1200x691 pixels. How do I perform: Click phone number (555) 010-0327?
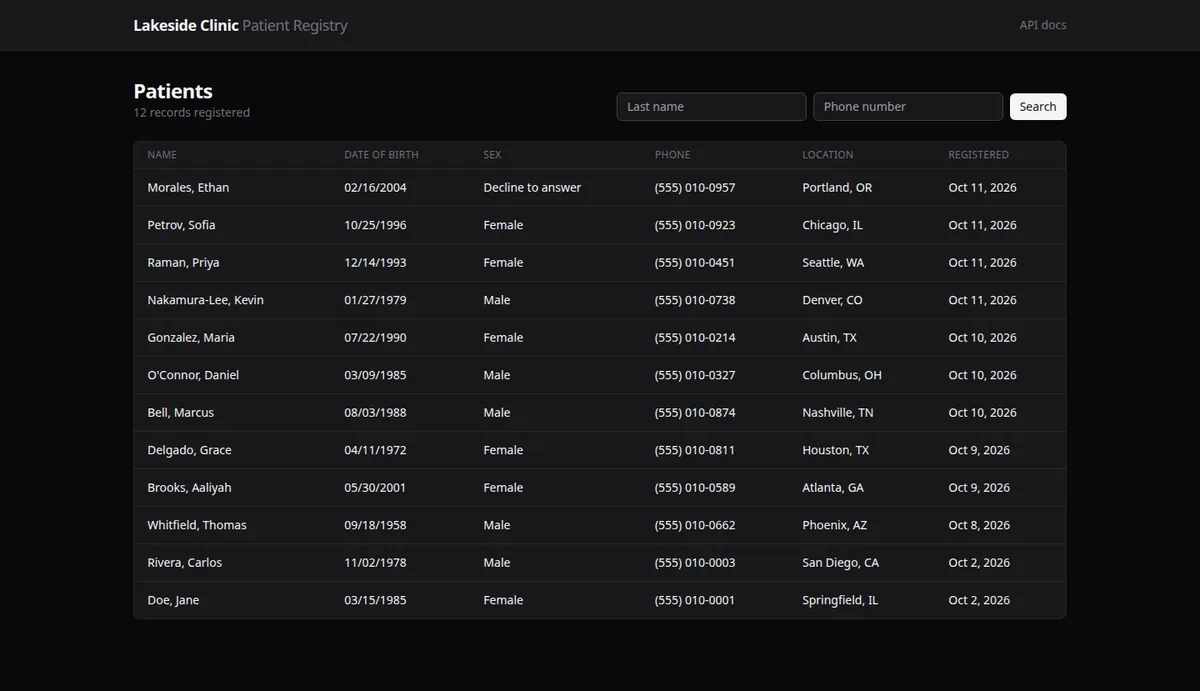tap(695, 375)
